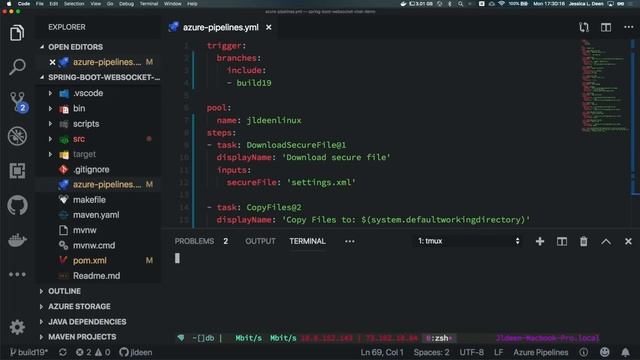The height and width of the screenshot is (360, 640).
Task: Kill terminal with trash icon
Action: 584,241
